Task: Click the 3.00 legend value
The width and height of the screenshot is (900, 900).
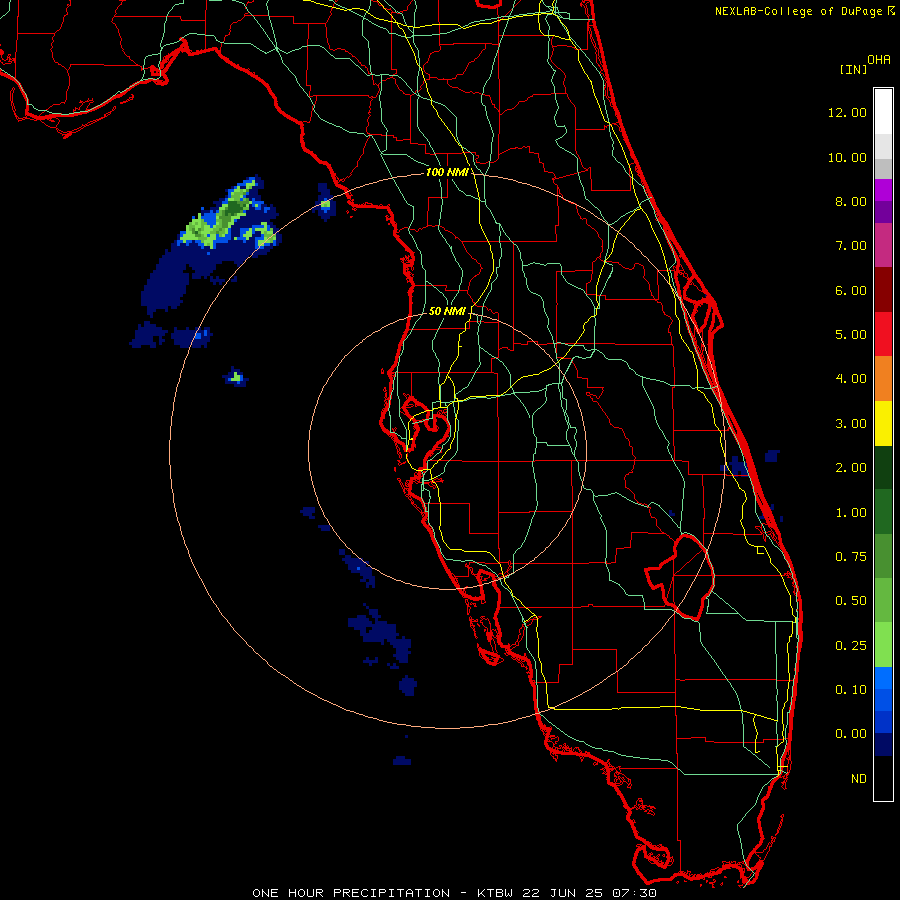Action: (x=851, y=424)
